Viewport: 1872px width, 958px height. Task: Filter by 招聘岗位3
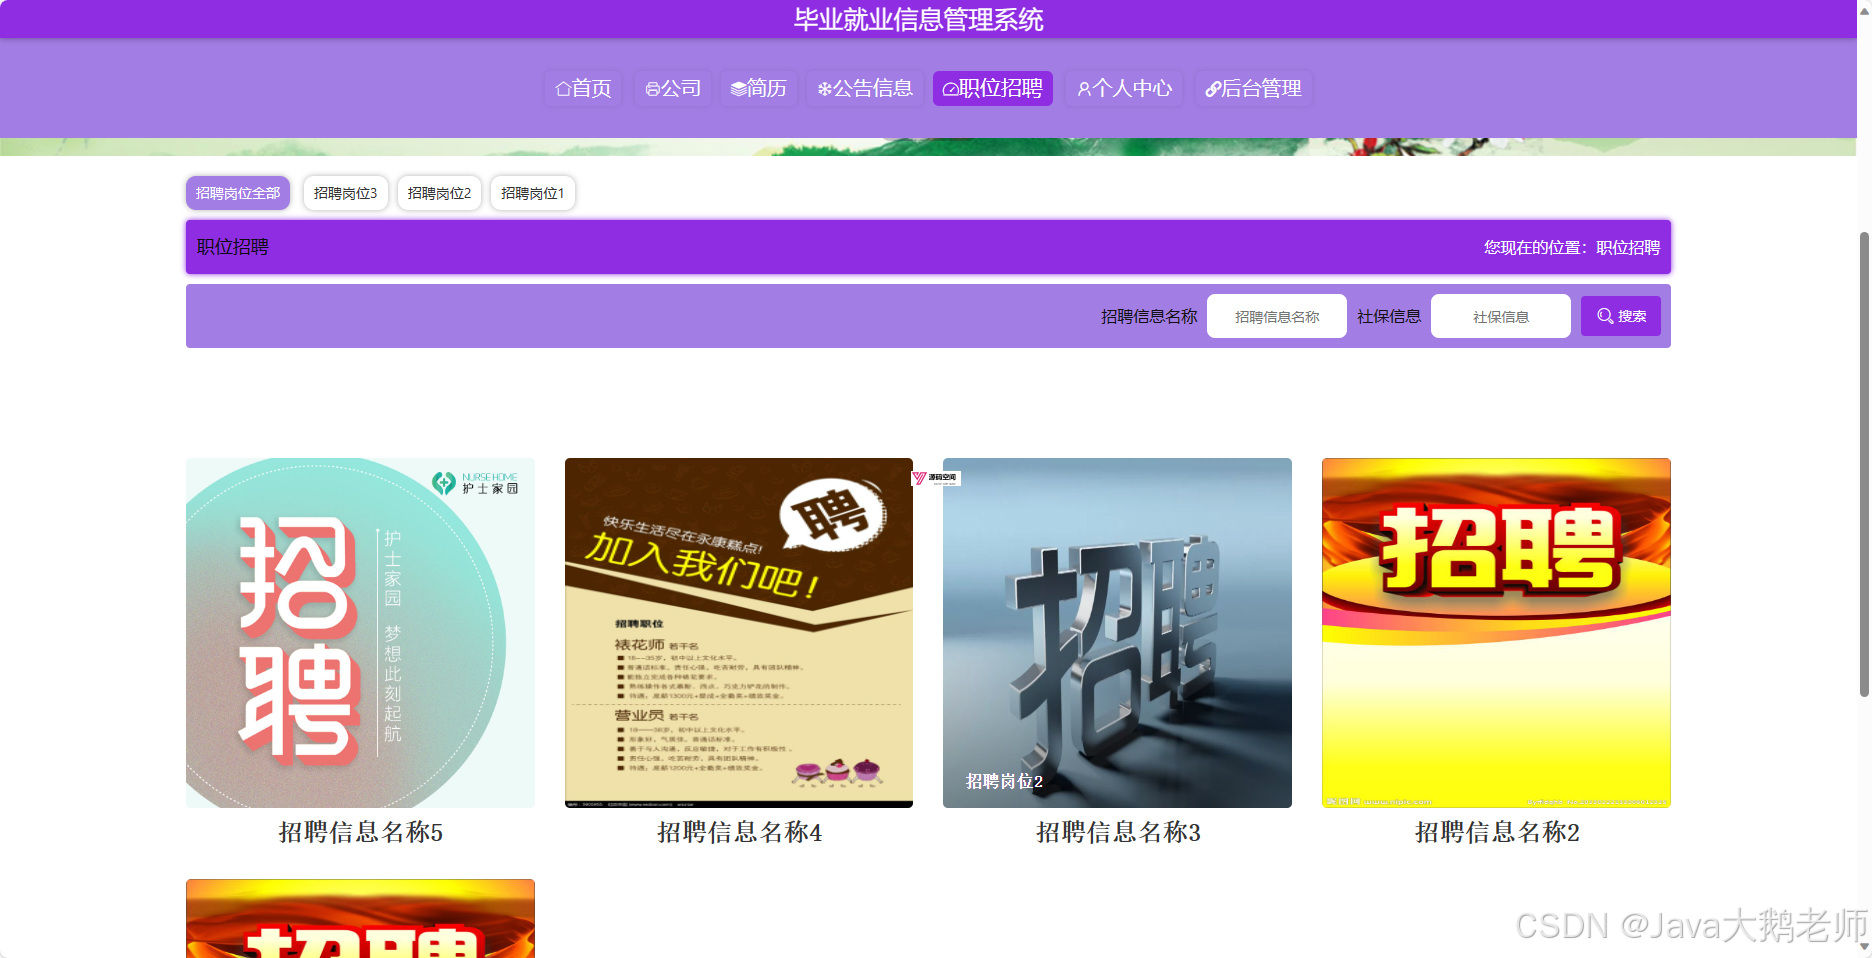(346, 193)
